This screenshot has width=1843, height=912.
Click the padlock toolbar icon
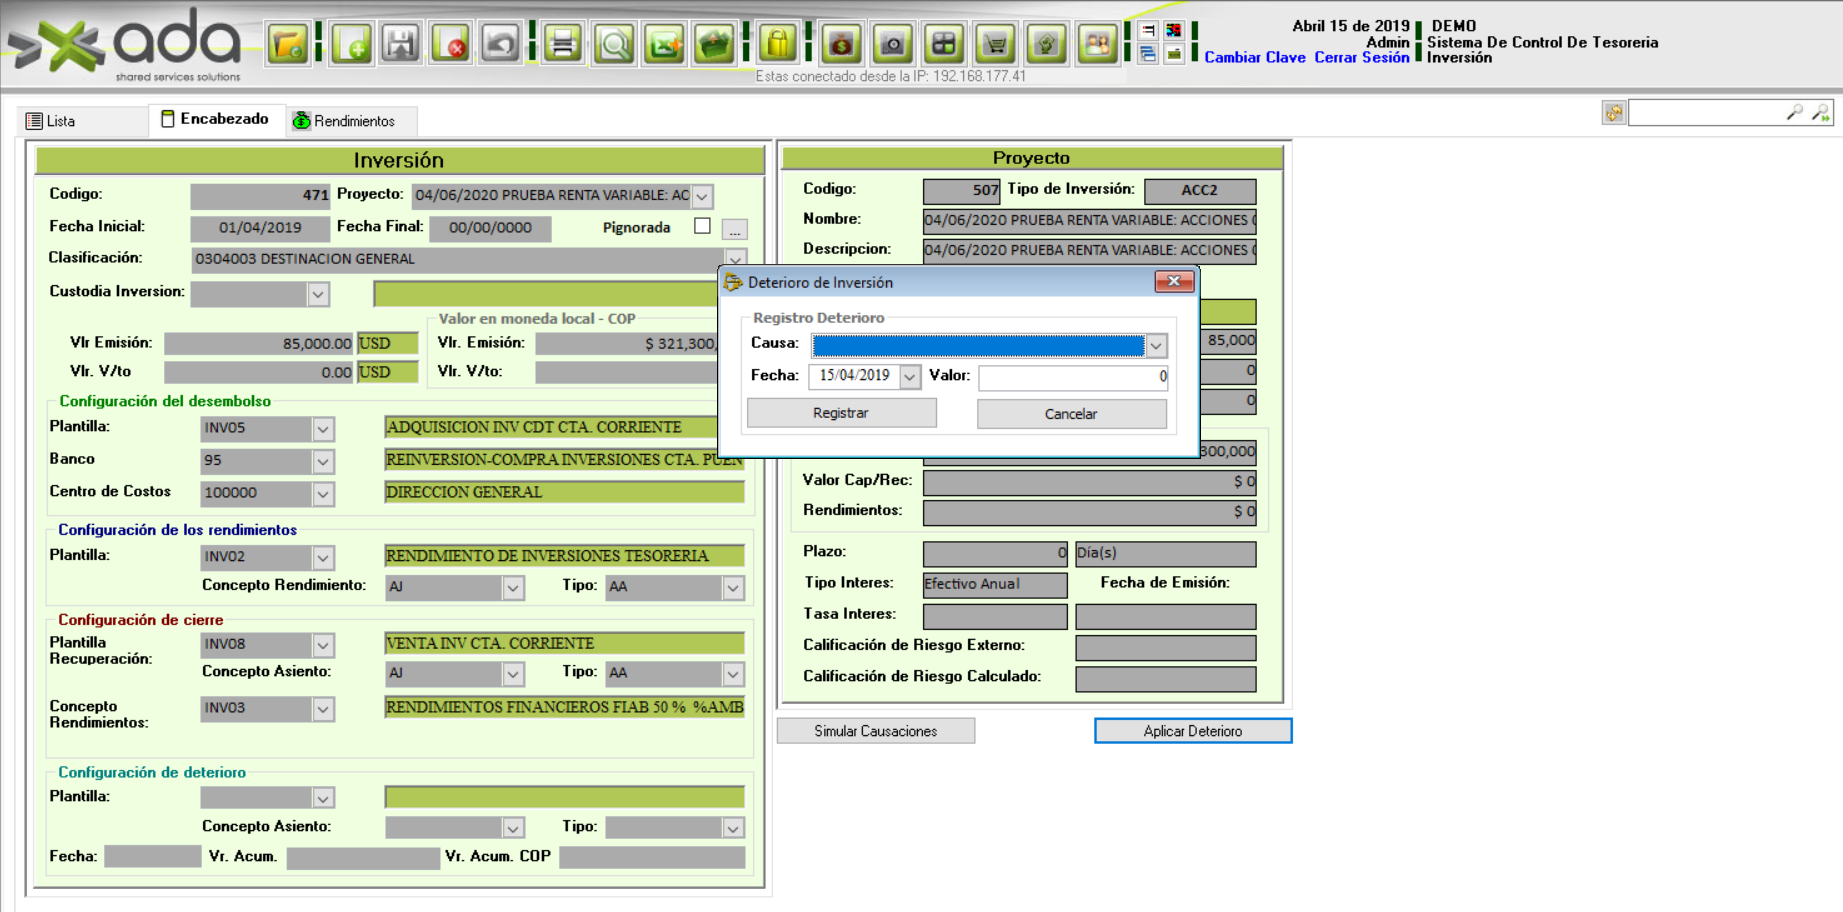pyautogui.click(x=777, y=44)
